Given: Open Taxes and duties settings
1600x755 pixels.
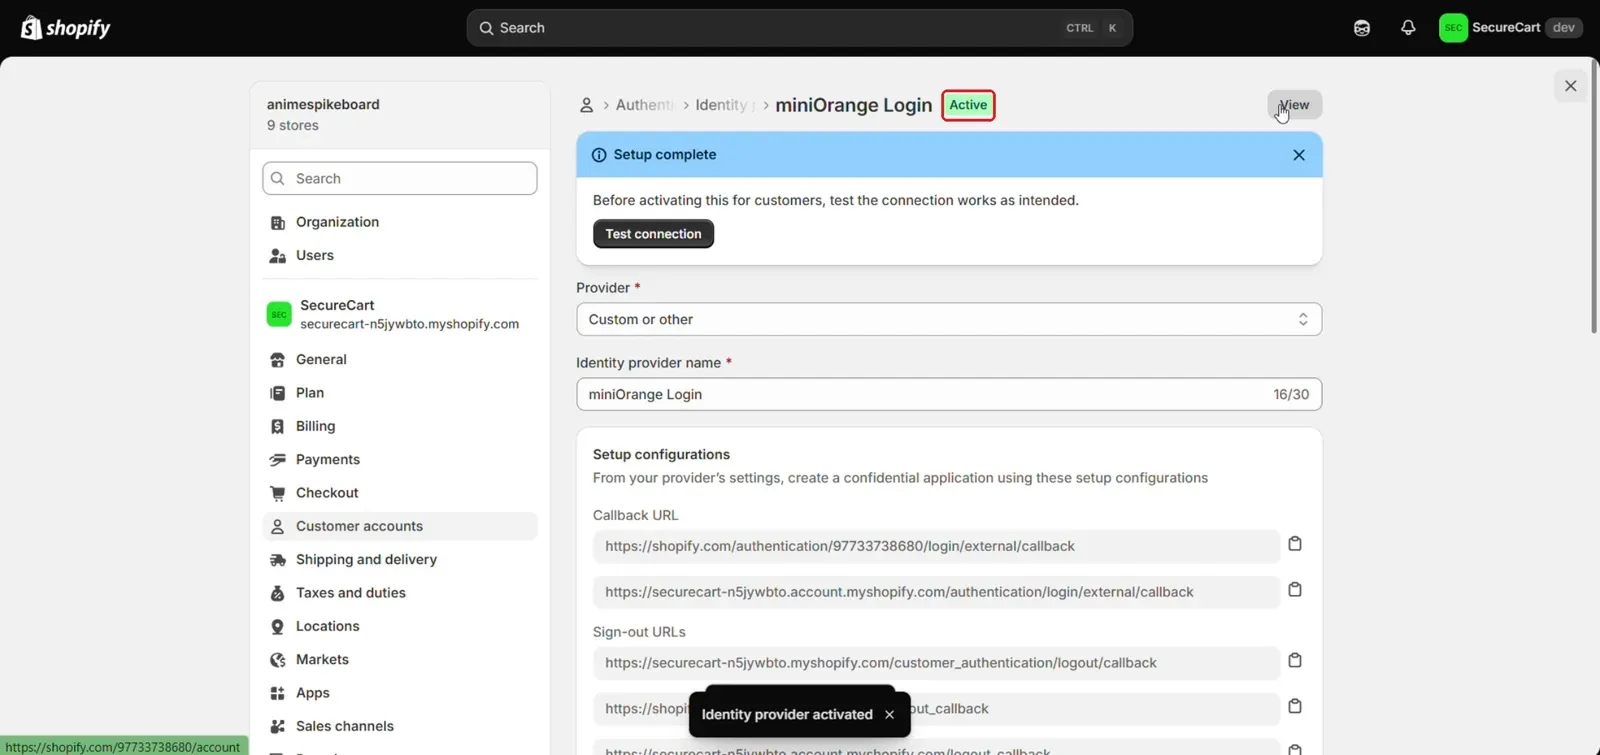Looking at the screenshot, I should point(400,593).
